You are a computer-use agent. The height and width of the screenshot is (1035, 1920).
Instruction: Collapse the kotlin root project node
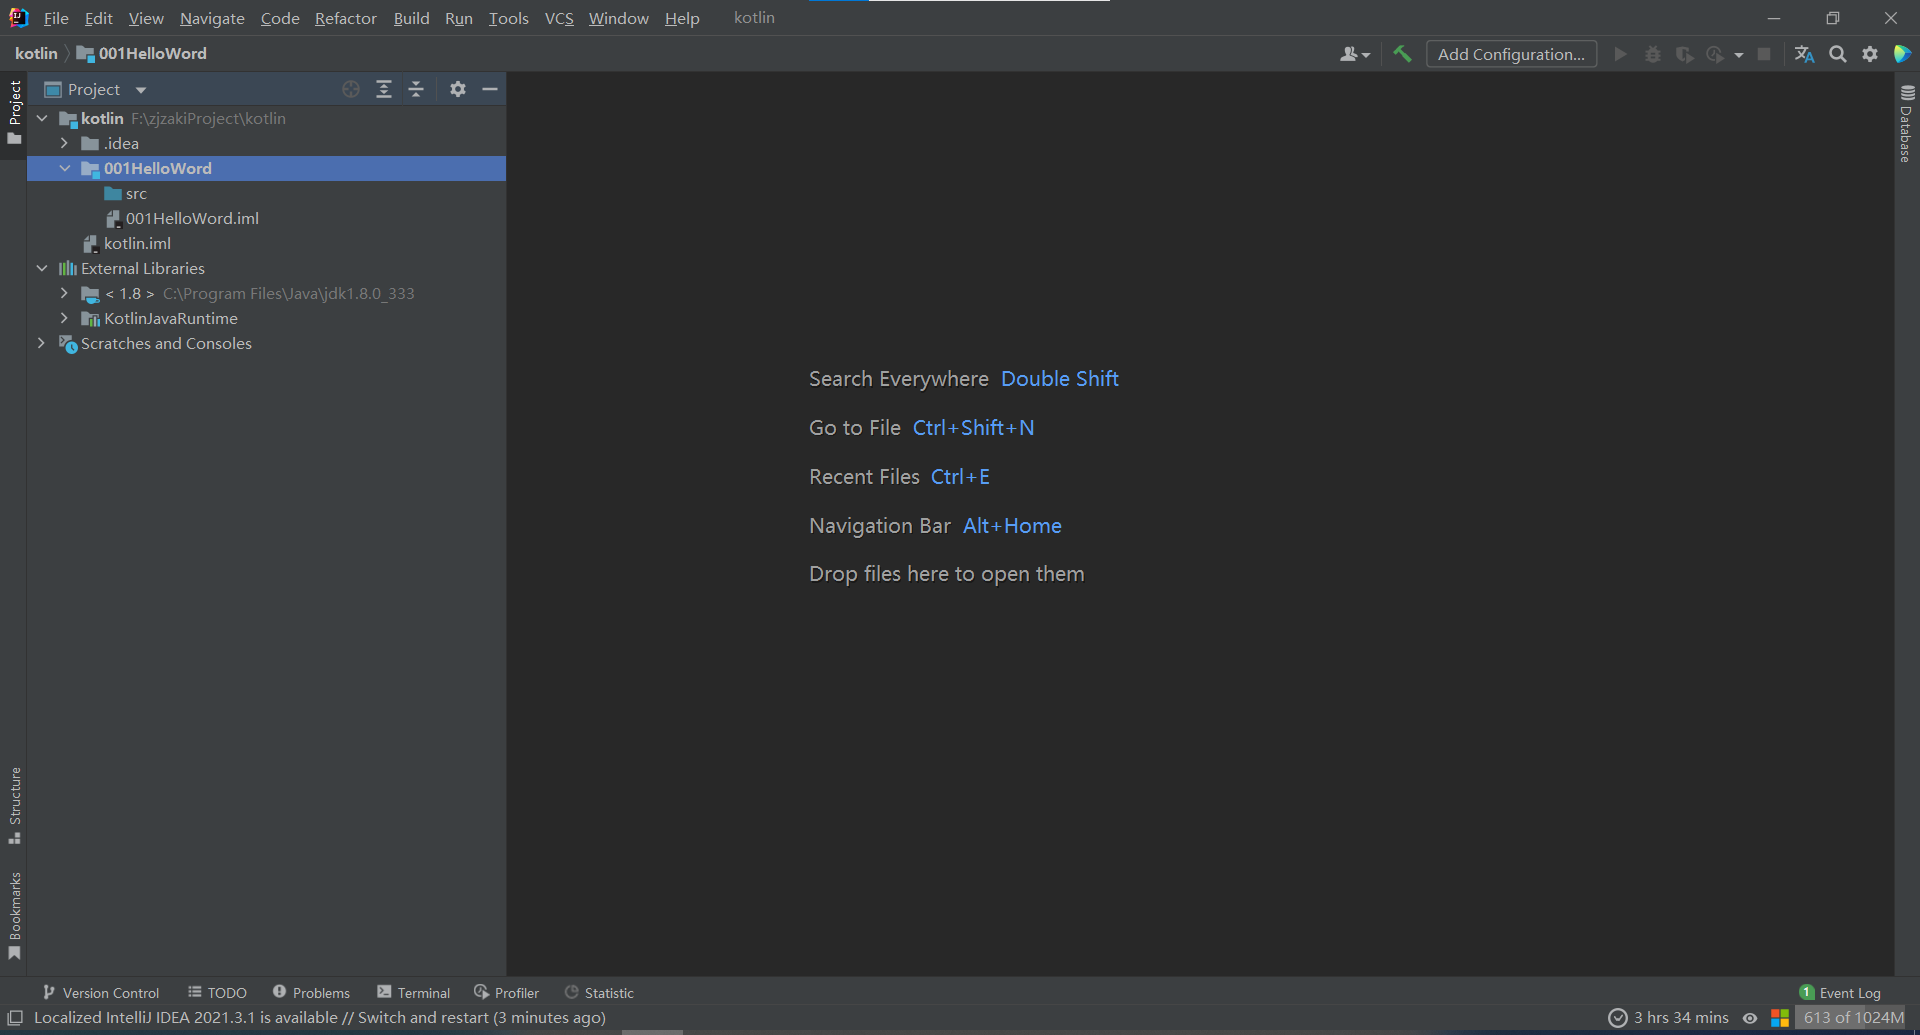(42, 118)
